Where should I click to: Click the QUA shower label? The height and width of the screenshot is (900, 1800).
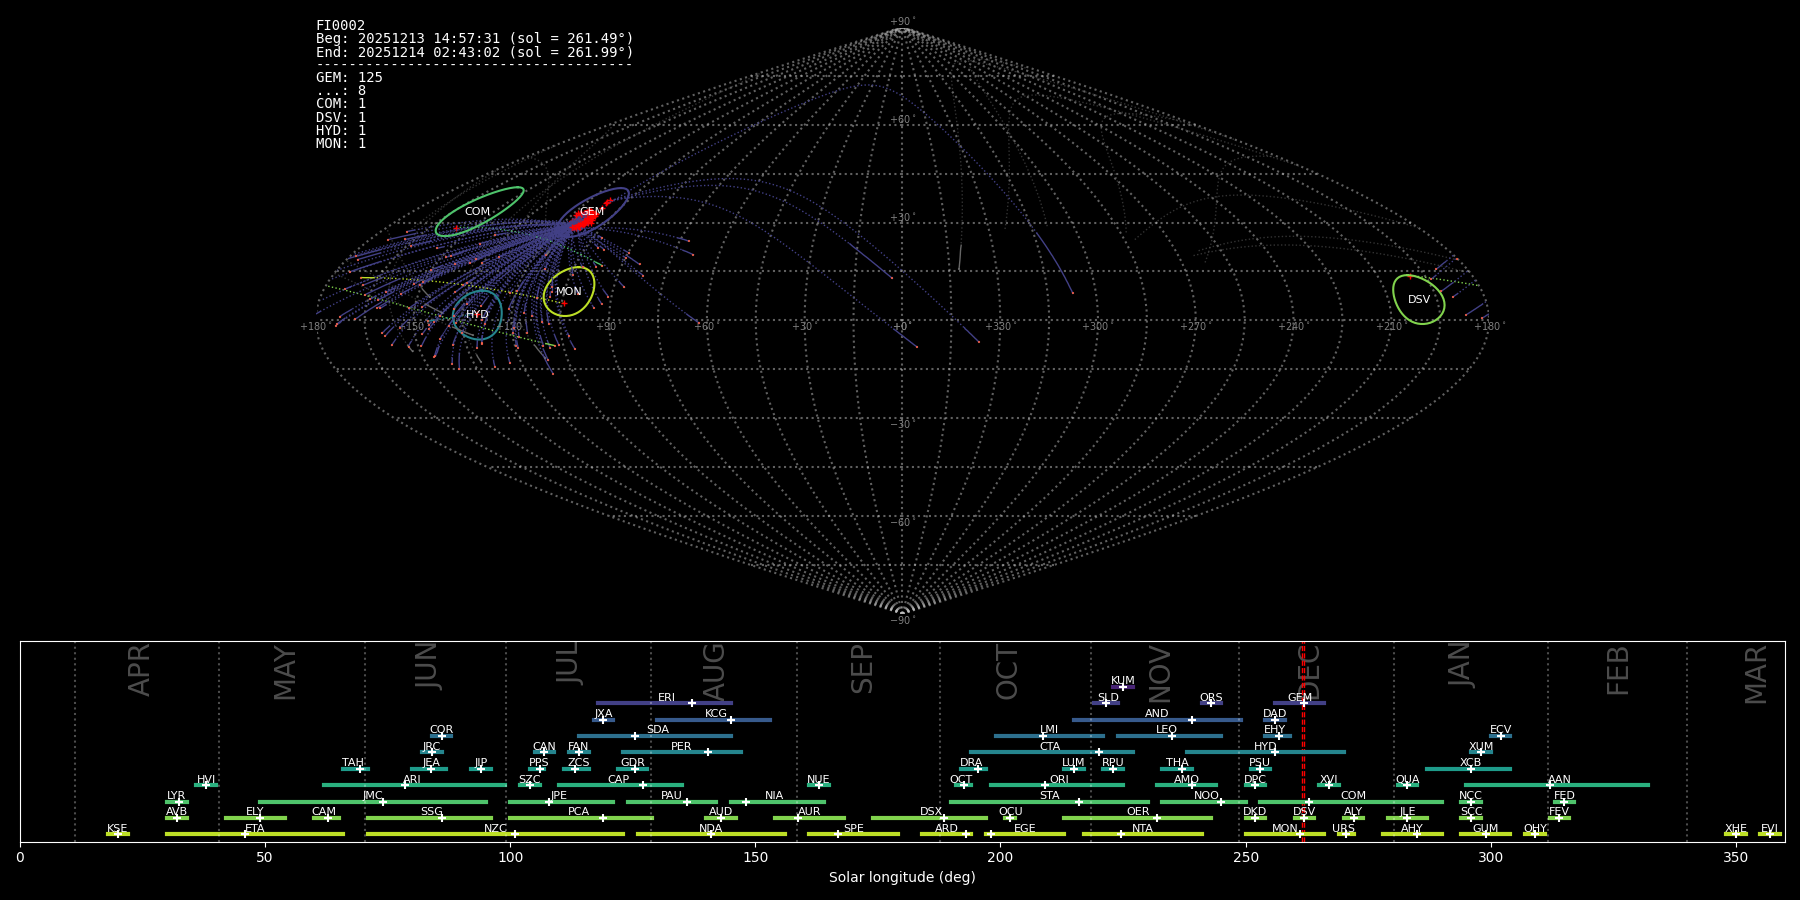point(1407,780)
